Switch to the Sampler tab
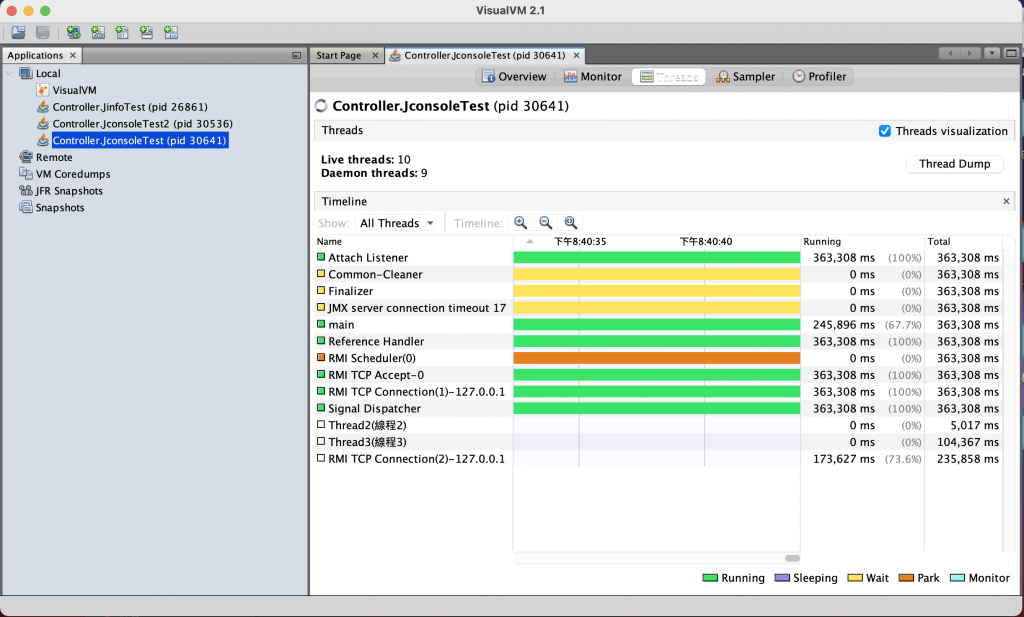 coord(745,76)
